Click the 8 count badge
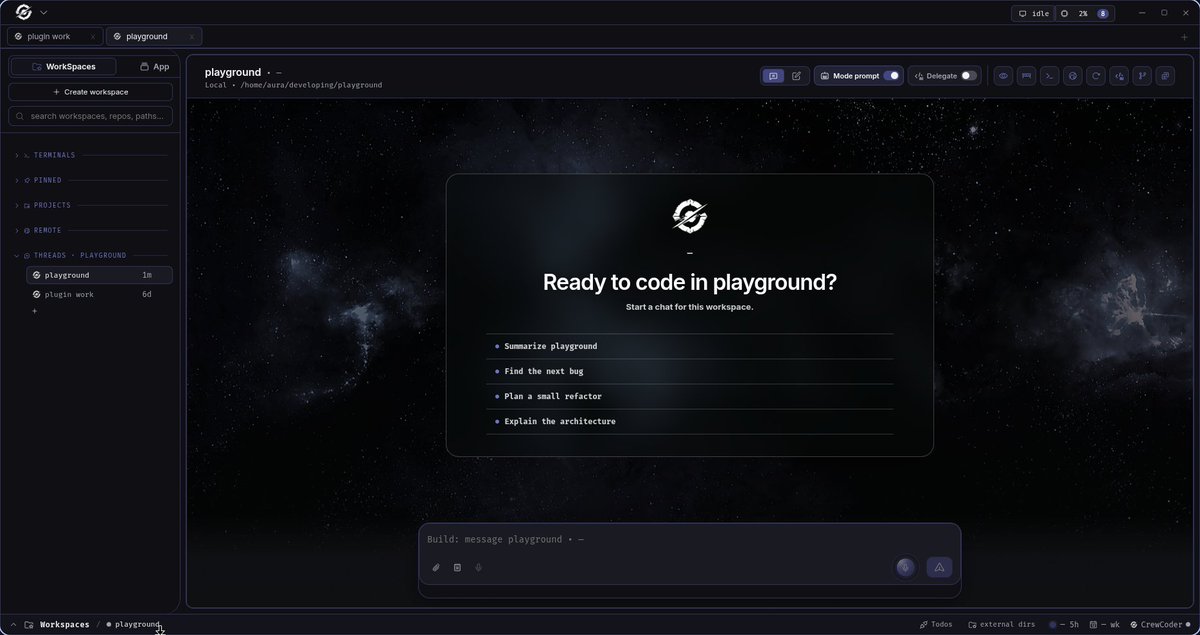The height and width of the screenshot is (635, 1200). click(x=1103, y=14)
